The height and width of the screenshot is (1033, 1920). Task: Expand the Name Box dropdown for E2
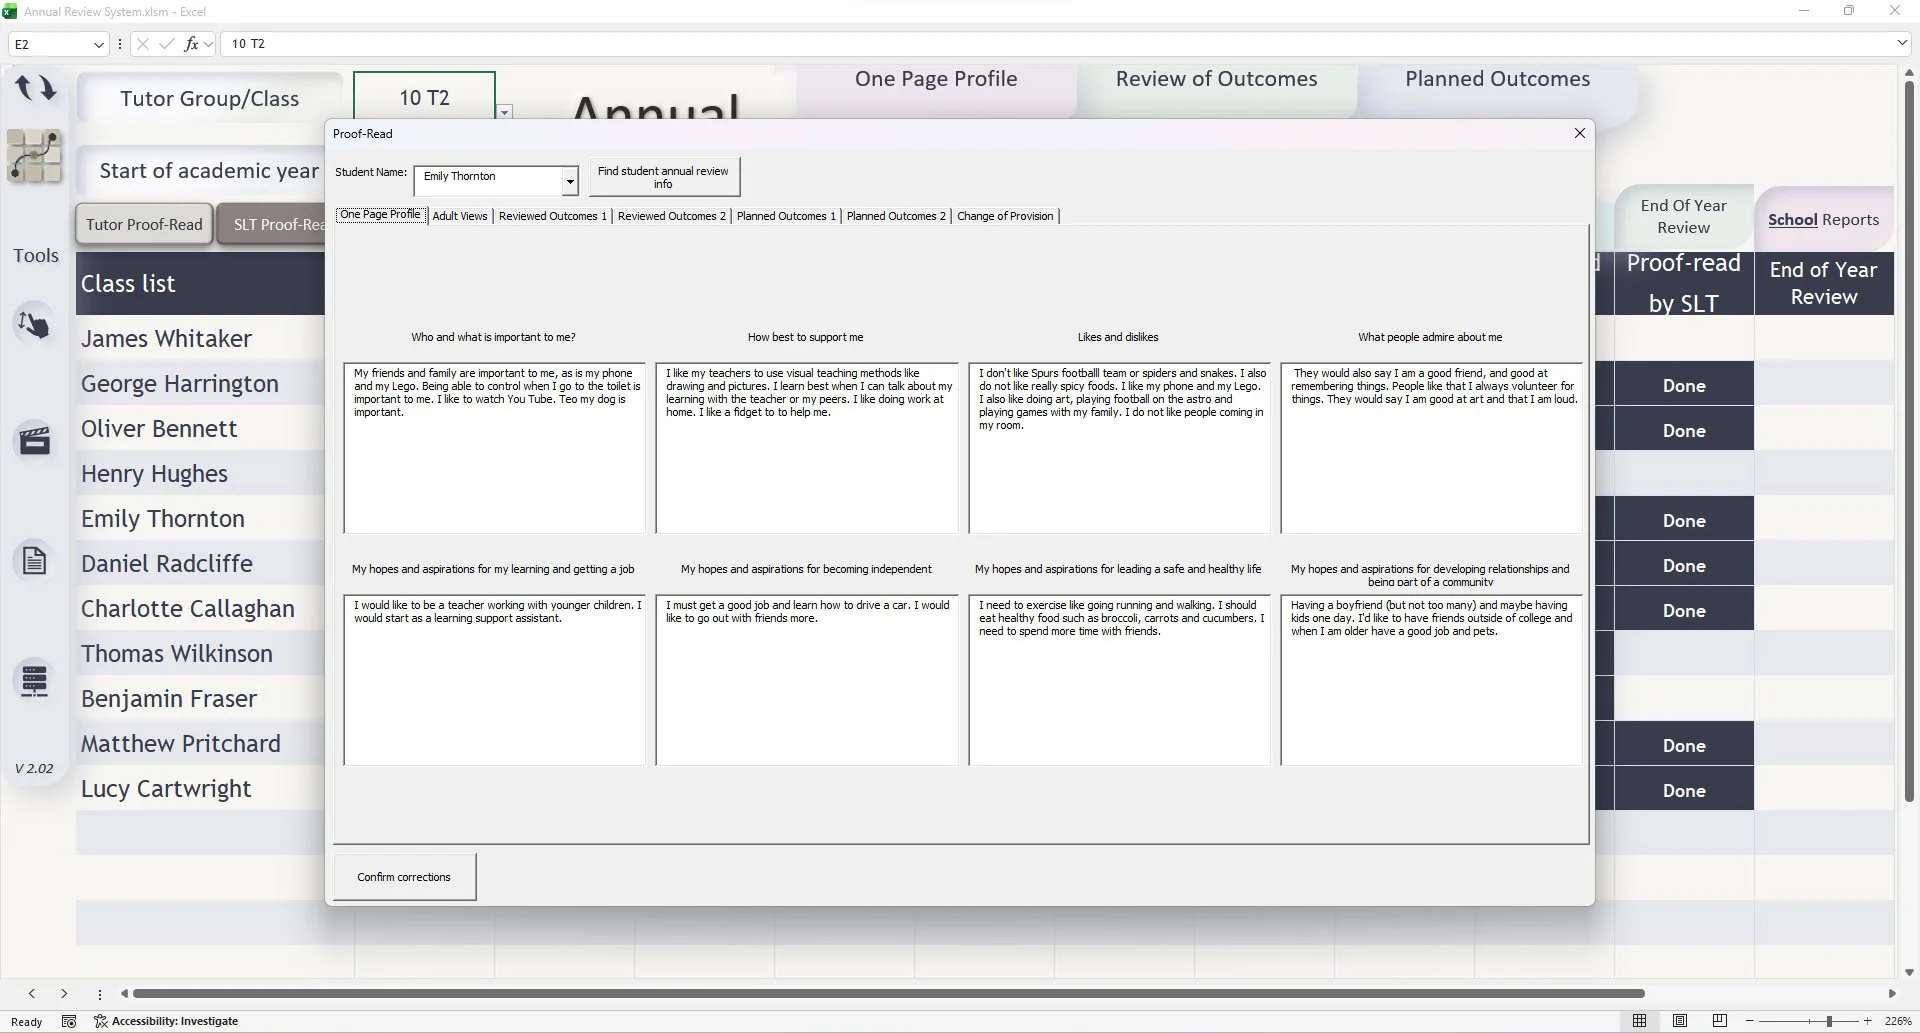click(x=98, y=44)
